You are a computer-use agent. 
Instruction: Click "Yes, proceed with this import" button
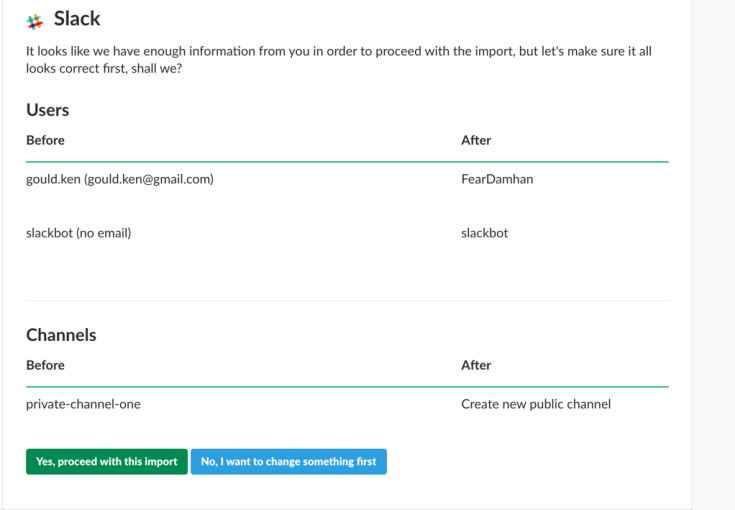(x=107, y=462)
